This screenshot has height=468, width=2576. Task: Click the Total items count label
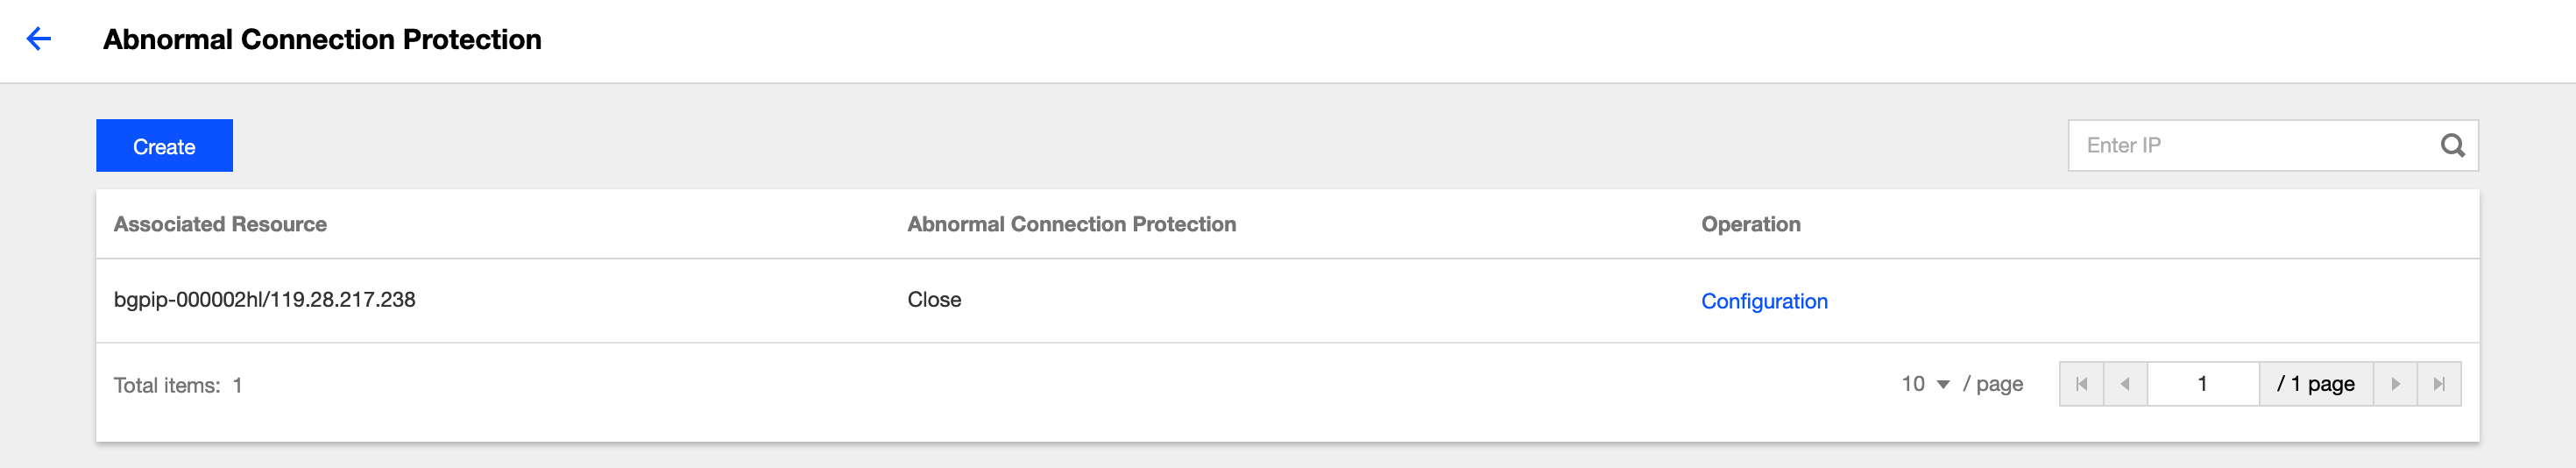click(177, 385)
